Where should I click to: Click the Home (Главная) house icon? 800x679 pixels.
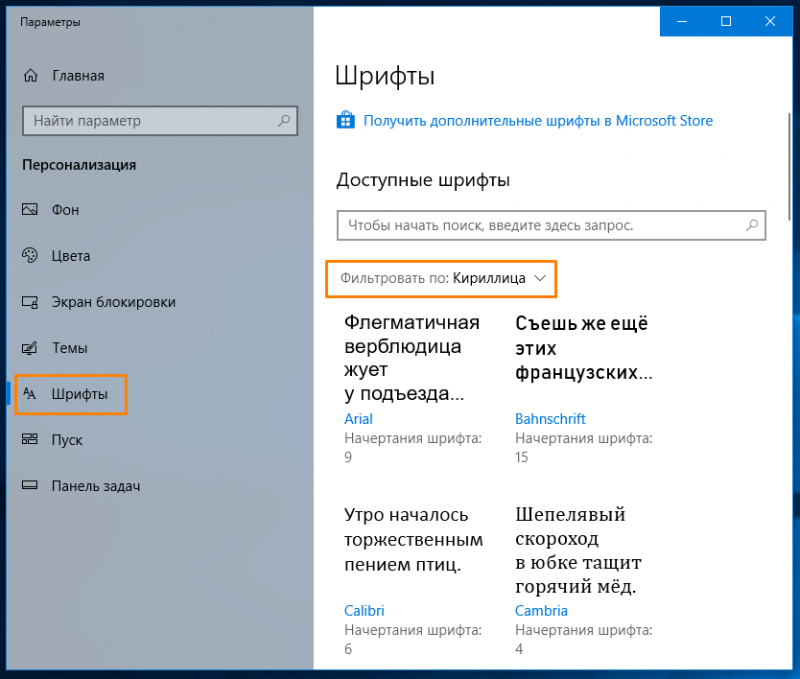[31, 76]
